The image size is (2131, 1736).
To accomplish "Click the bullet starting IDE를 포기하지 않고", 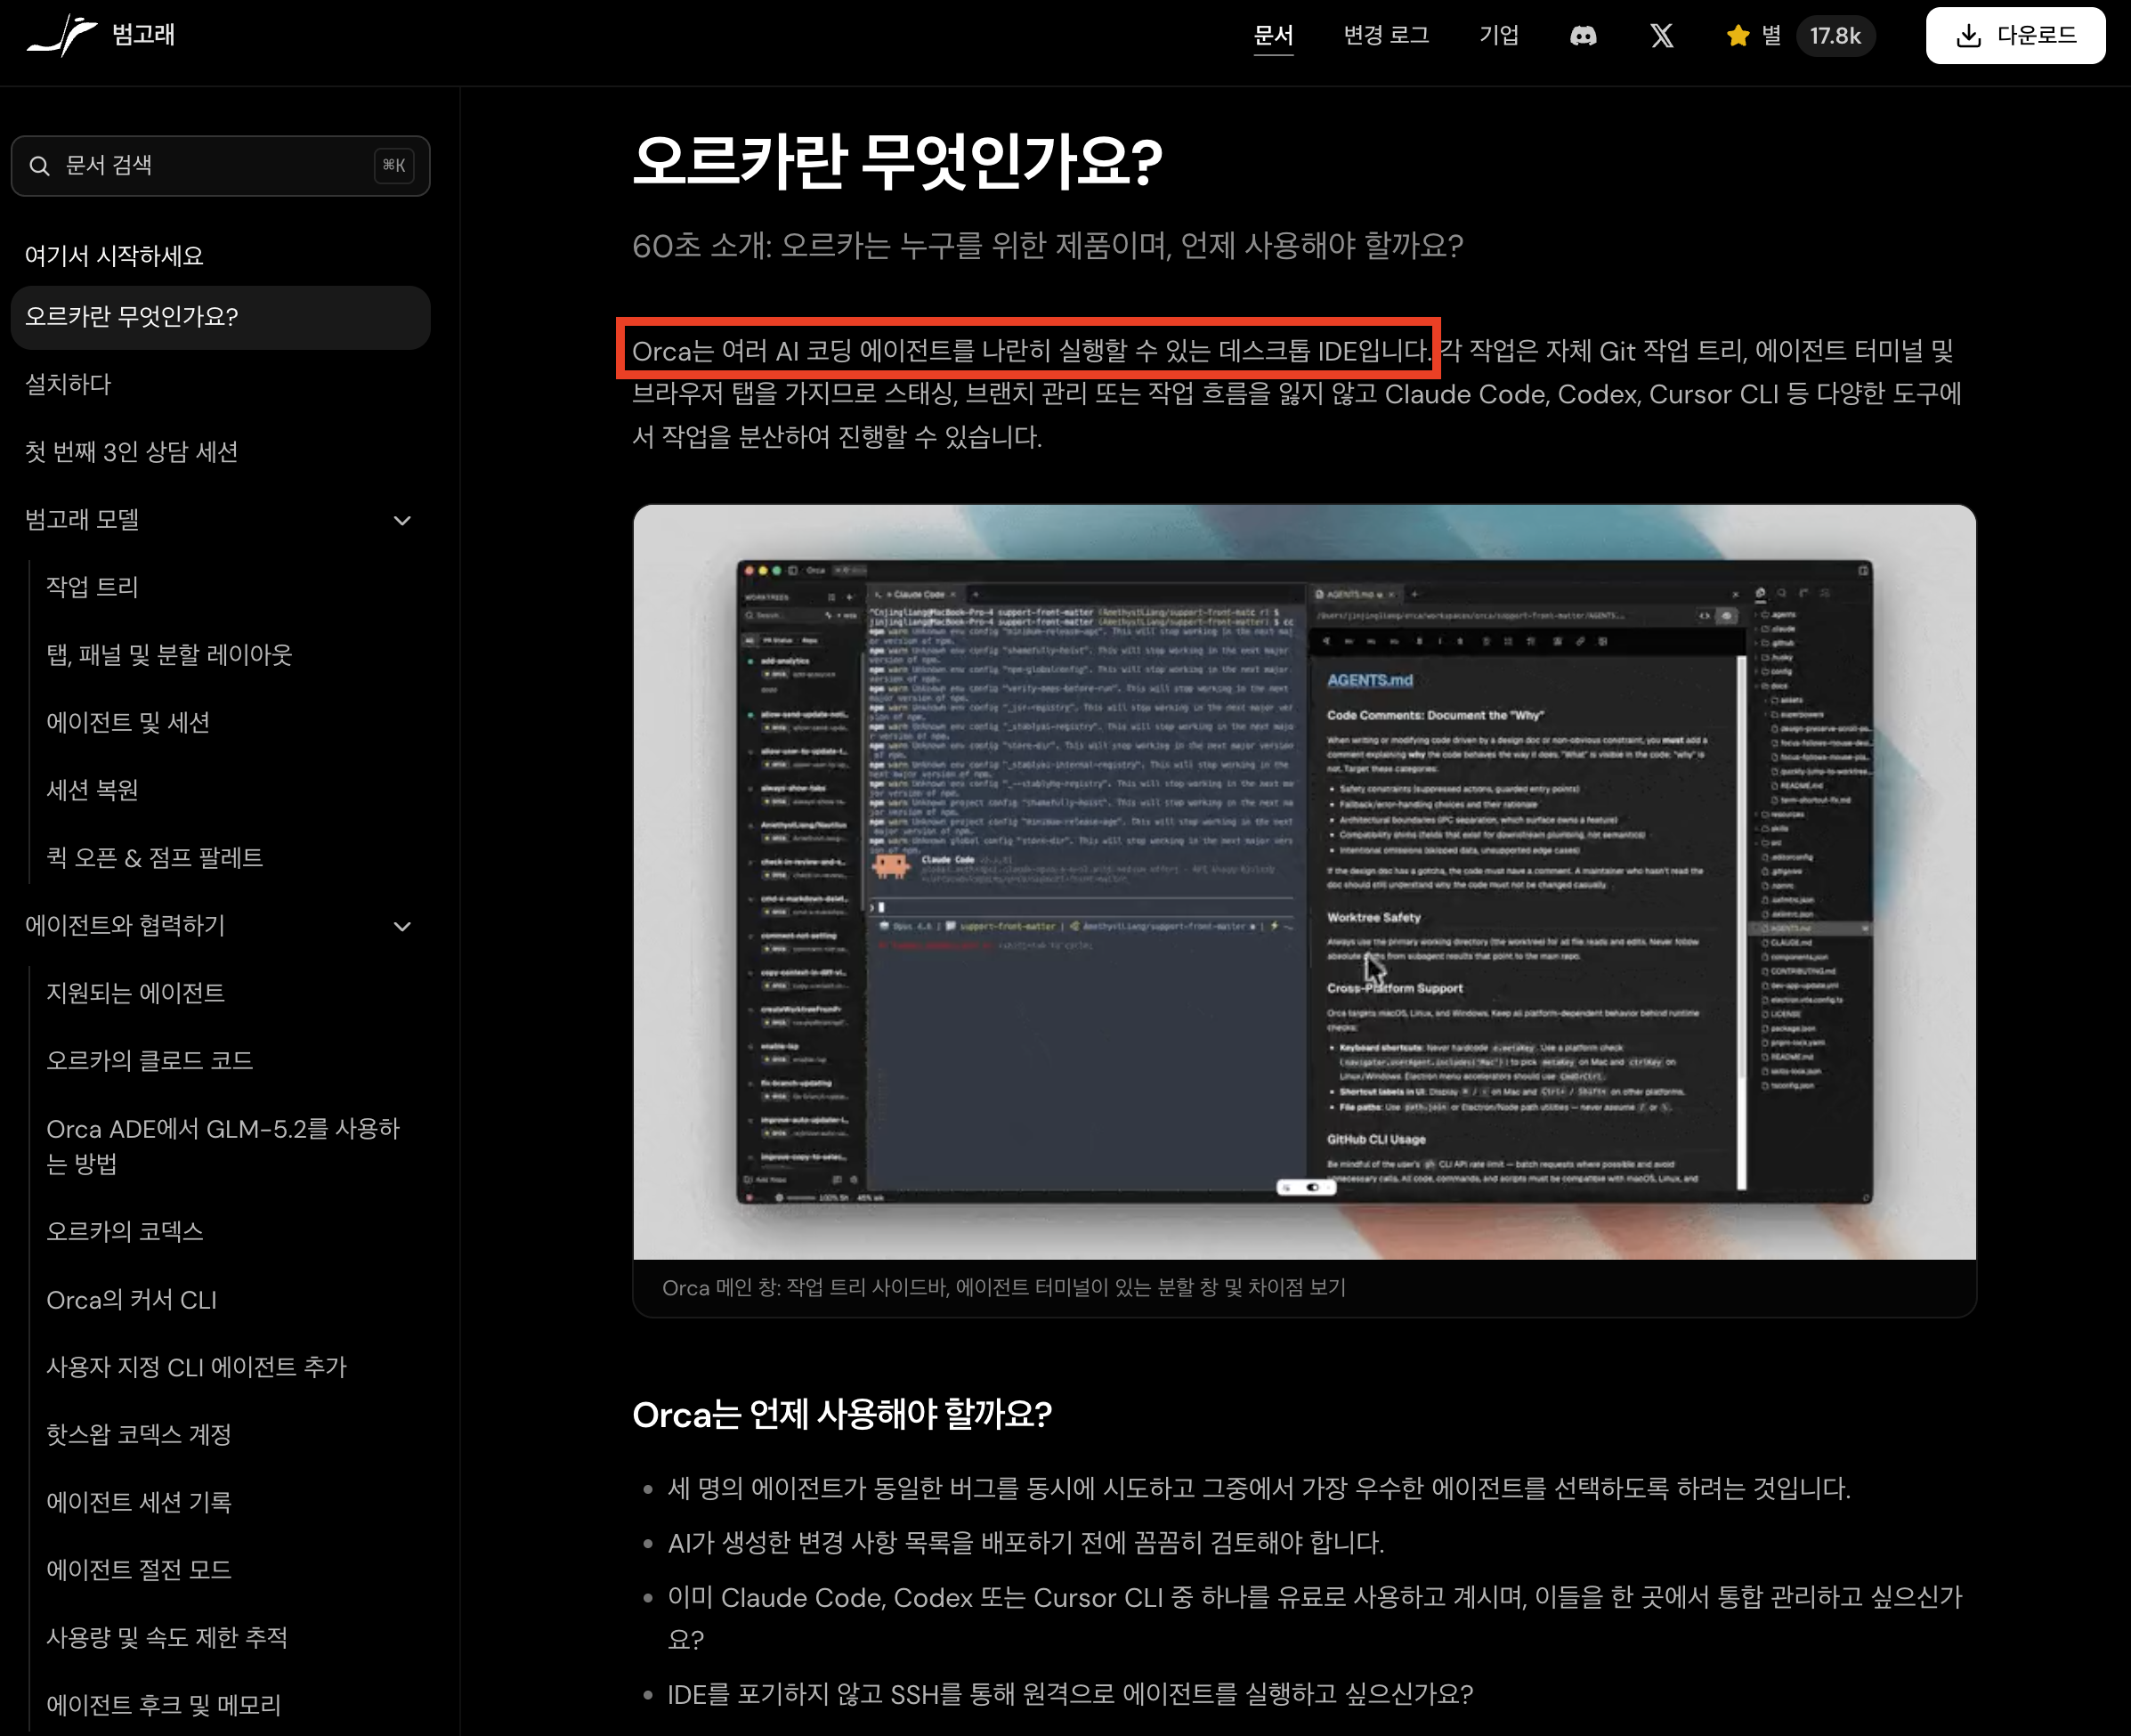I will [x=1070, y=1694].
